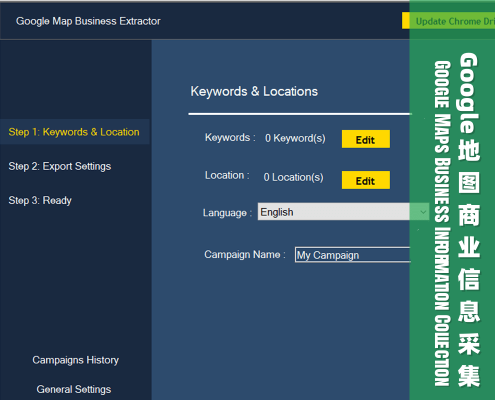This screenshot has width=495, height=400.
Task: Click the large Google 地图商业信息采集 banner title
Action: [469, 220]
